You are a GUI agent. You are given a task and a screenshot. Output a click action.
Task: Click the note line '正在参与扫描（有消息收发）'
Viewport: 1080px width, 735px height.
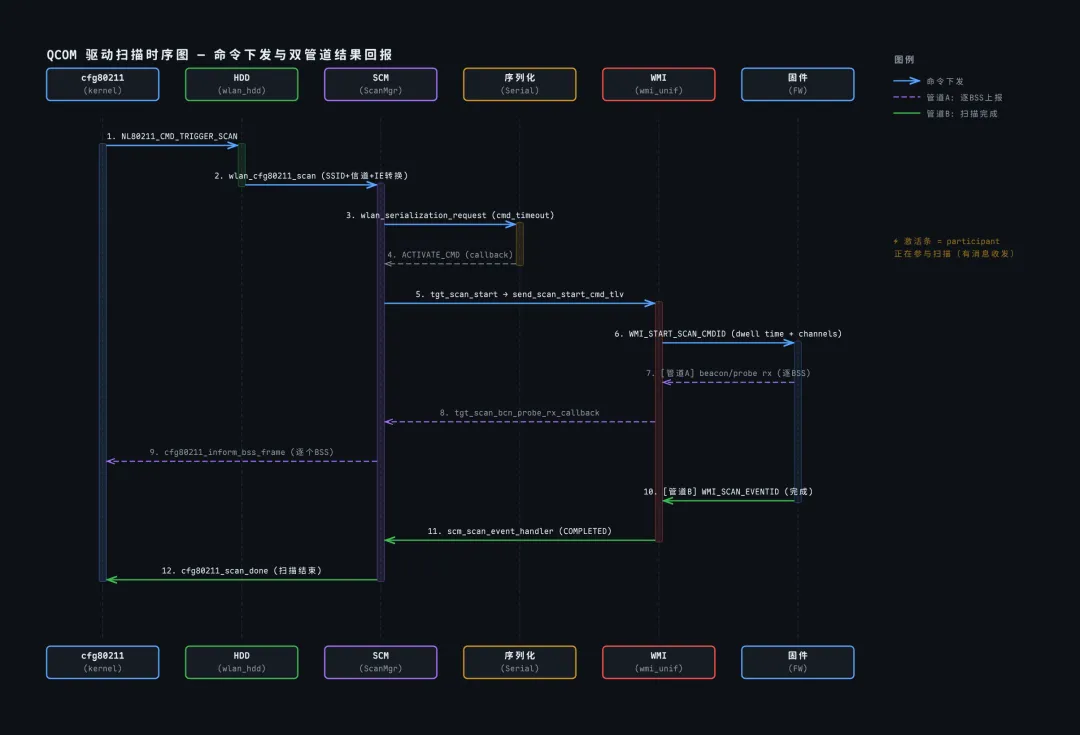pyautogui.click(x=954, y=253)
